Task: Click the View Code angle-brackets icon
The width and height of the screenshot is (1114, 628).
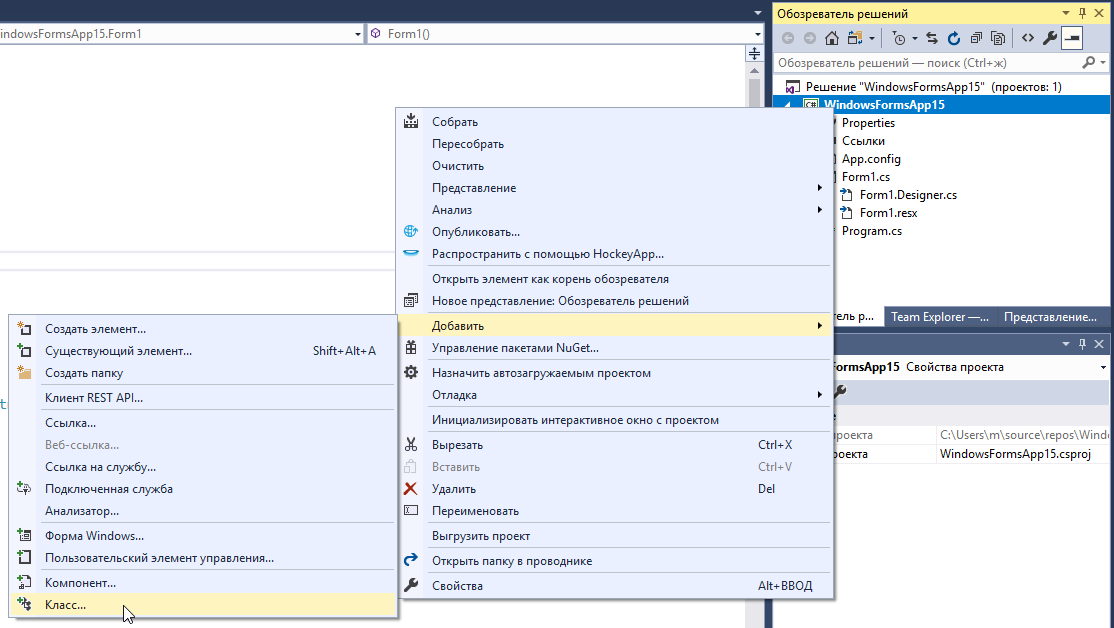Action: tap(1027, 39)
